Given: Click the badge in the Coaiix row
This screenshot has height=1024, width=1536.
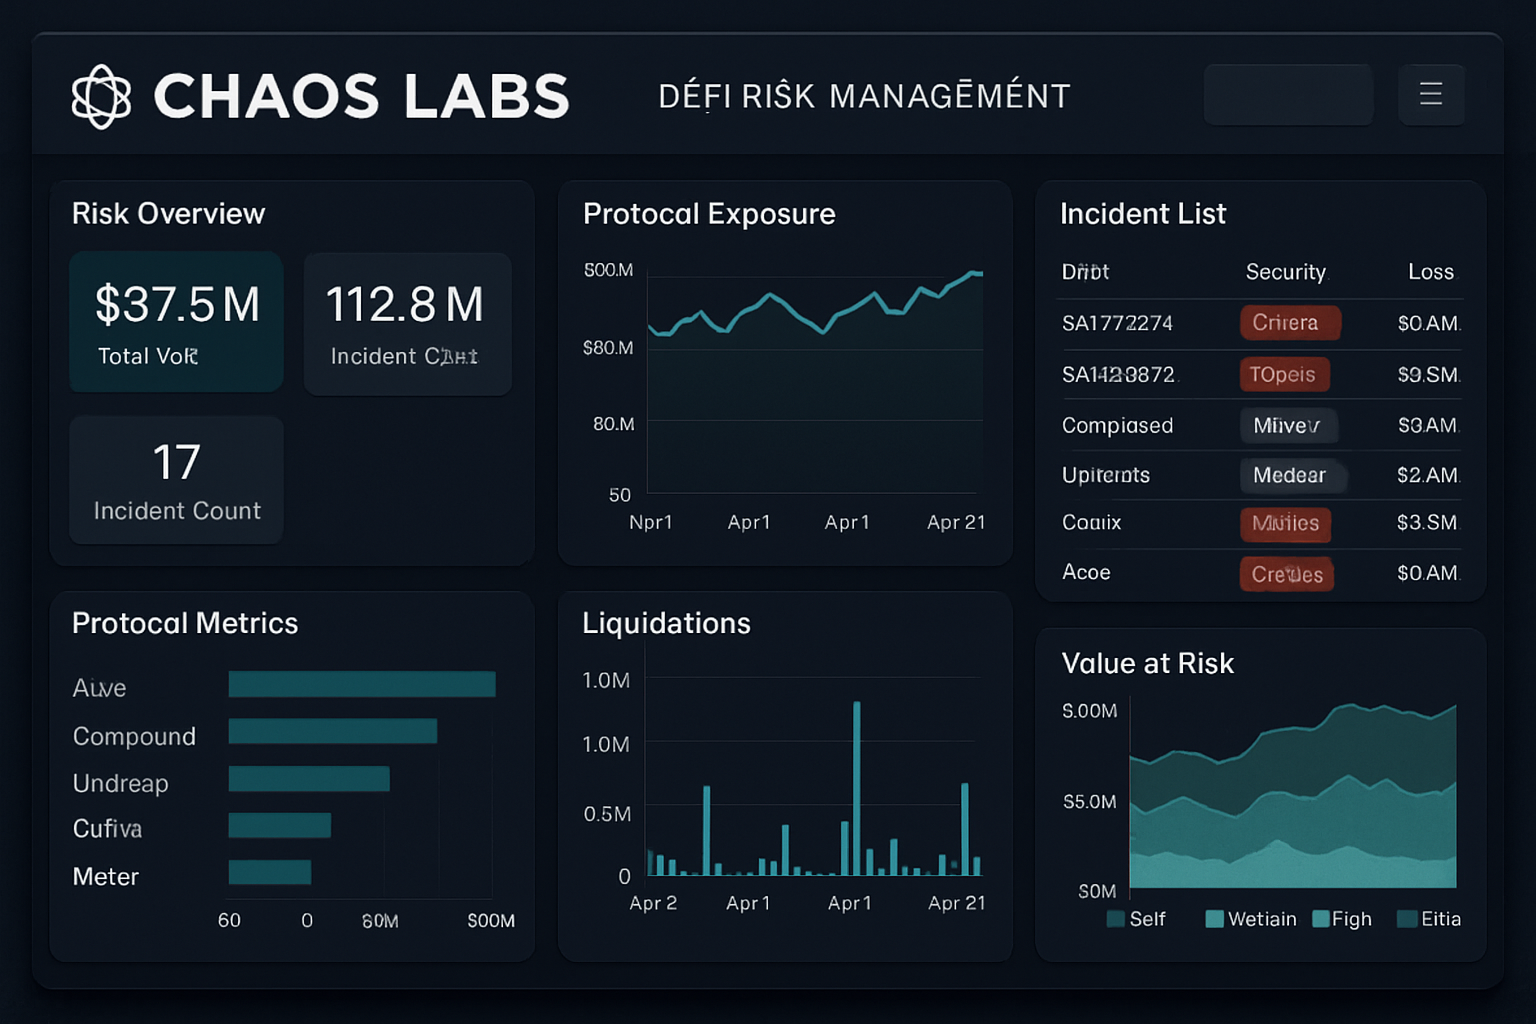Looking at the screenshot, I should [1286, 524].
